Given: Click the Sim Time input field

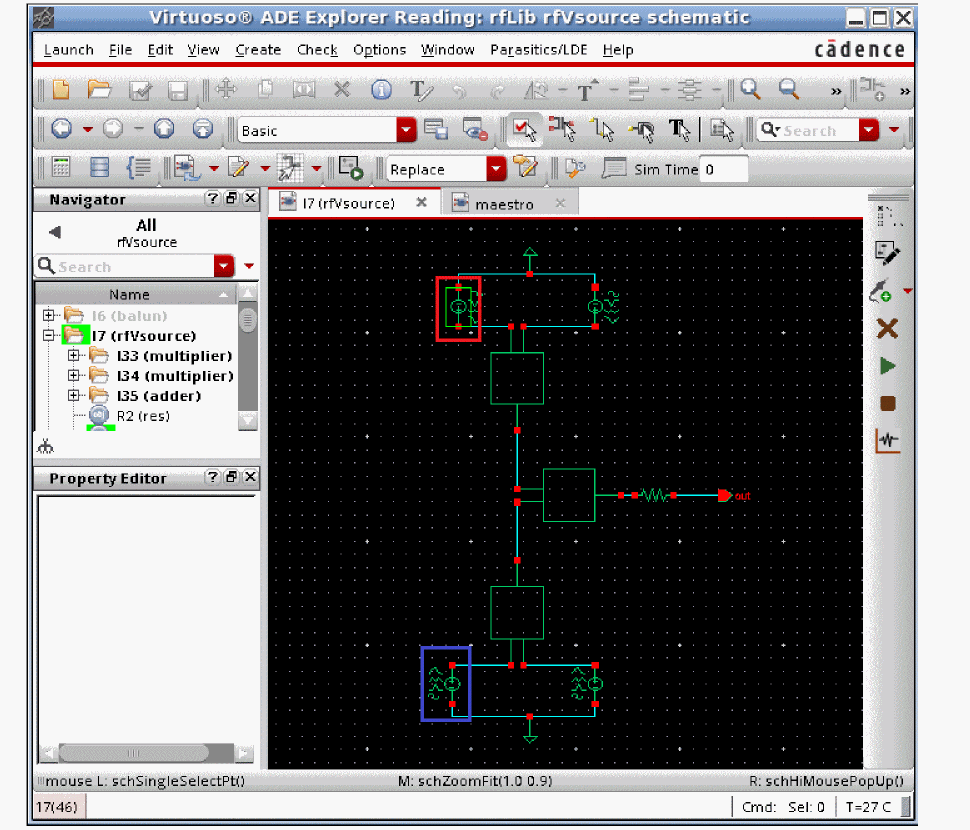Looking at the screenshot, I should tap(724, 169).
